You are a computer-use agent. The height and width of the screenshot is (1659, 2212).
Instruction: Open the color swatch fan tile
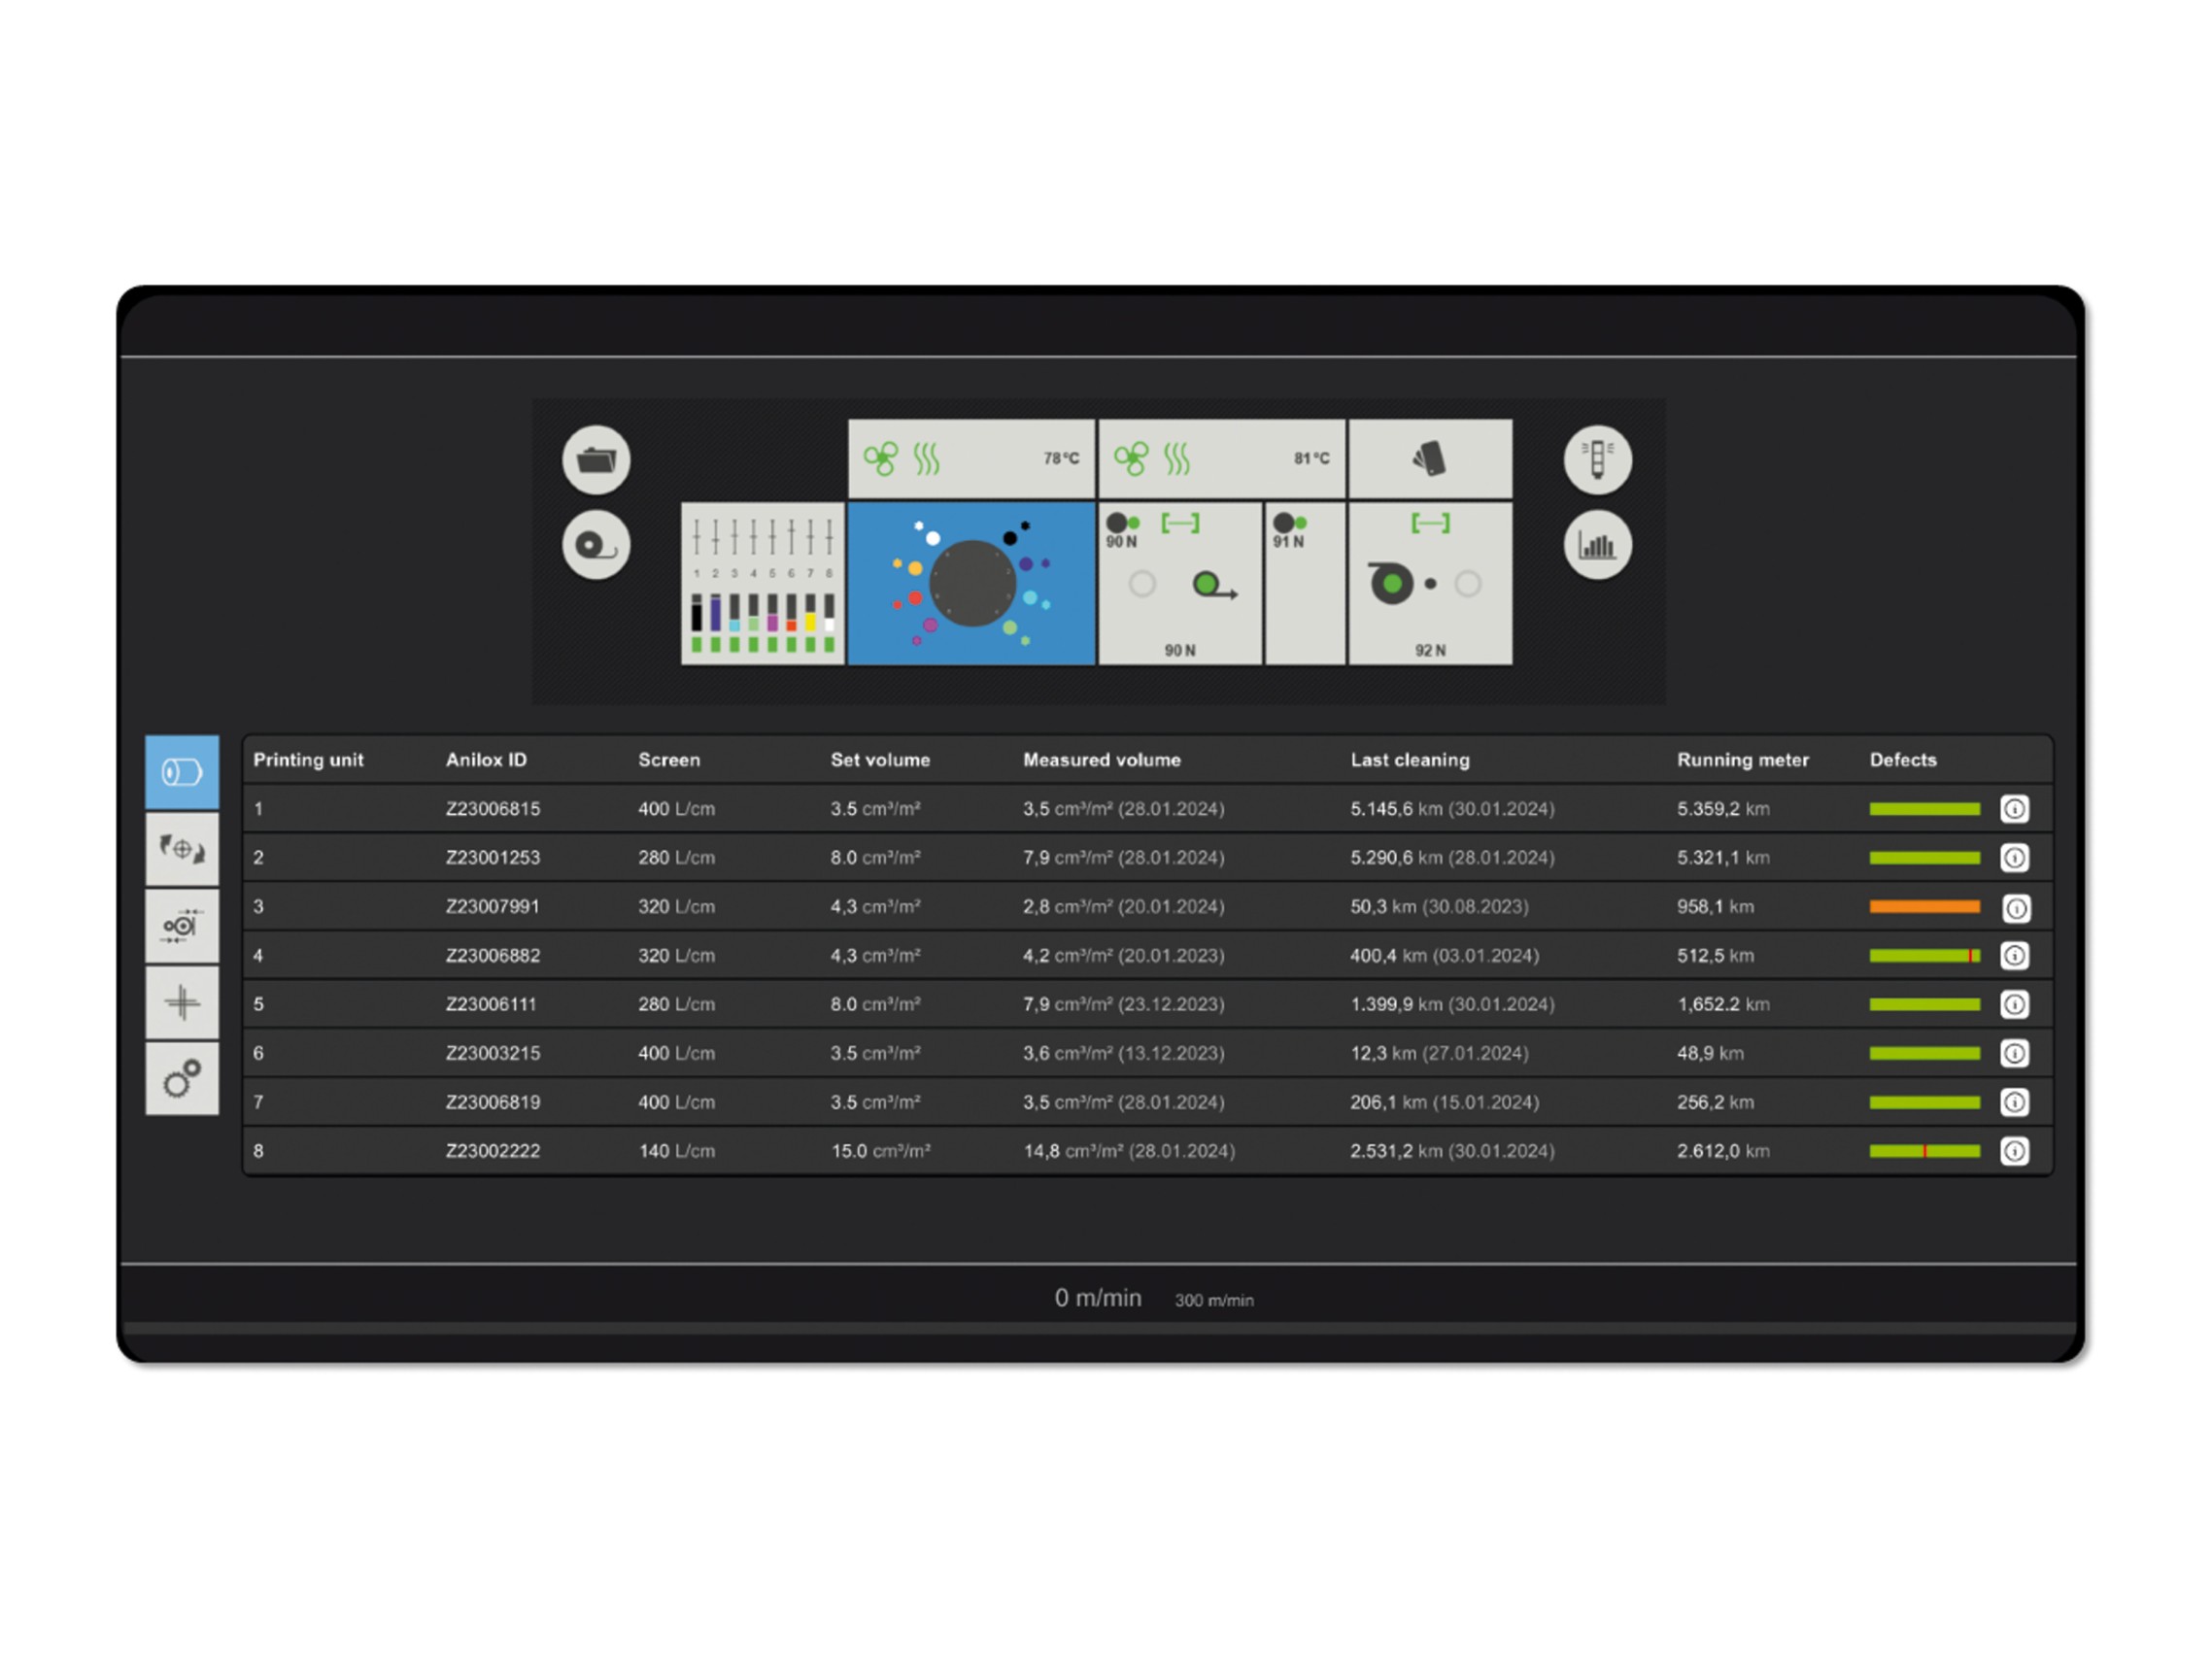pyautogui.click(x=1430, y=459)
